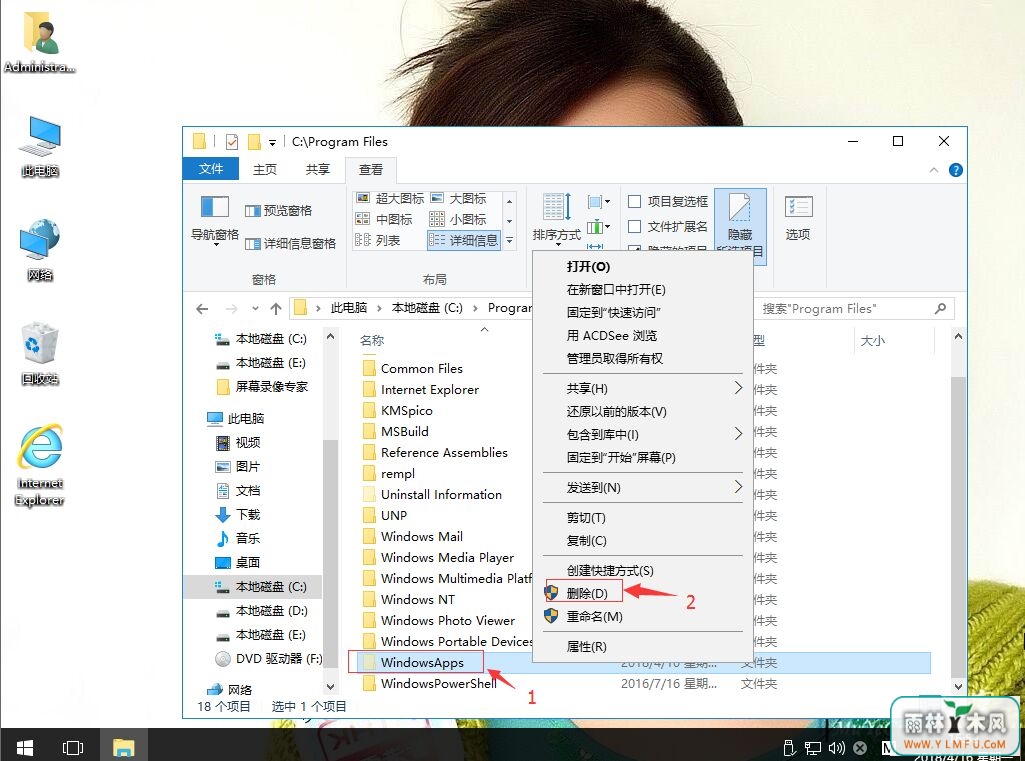Open the quick access toolbar customize dropdown
Image resolution: width=1025 pixels, height=761 pixels.
272,142
